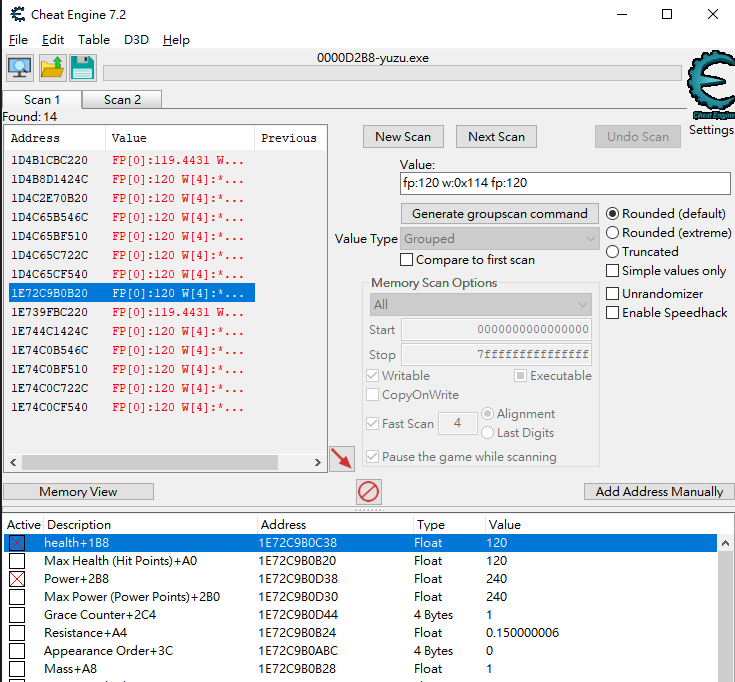Switch to the Scan 2 tab

coord(122,100)
